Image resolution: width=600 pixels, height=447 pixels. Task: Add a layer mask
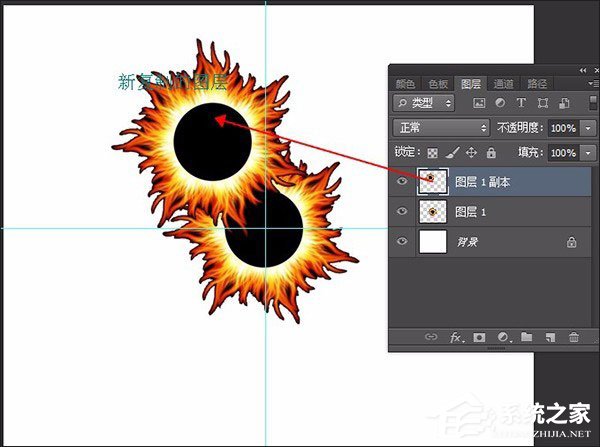pos(479,337)
